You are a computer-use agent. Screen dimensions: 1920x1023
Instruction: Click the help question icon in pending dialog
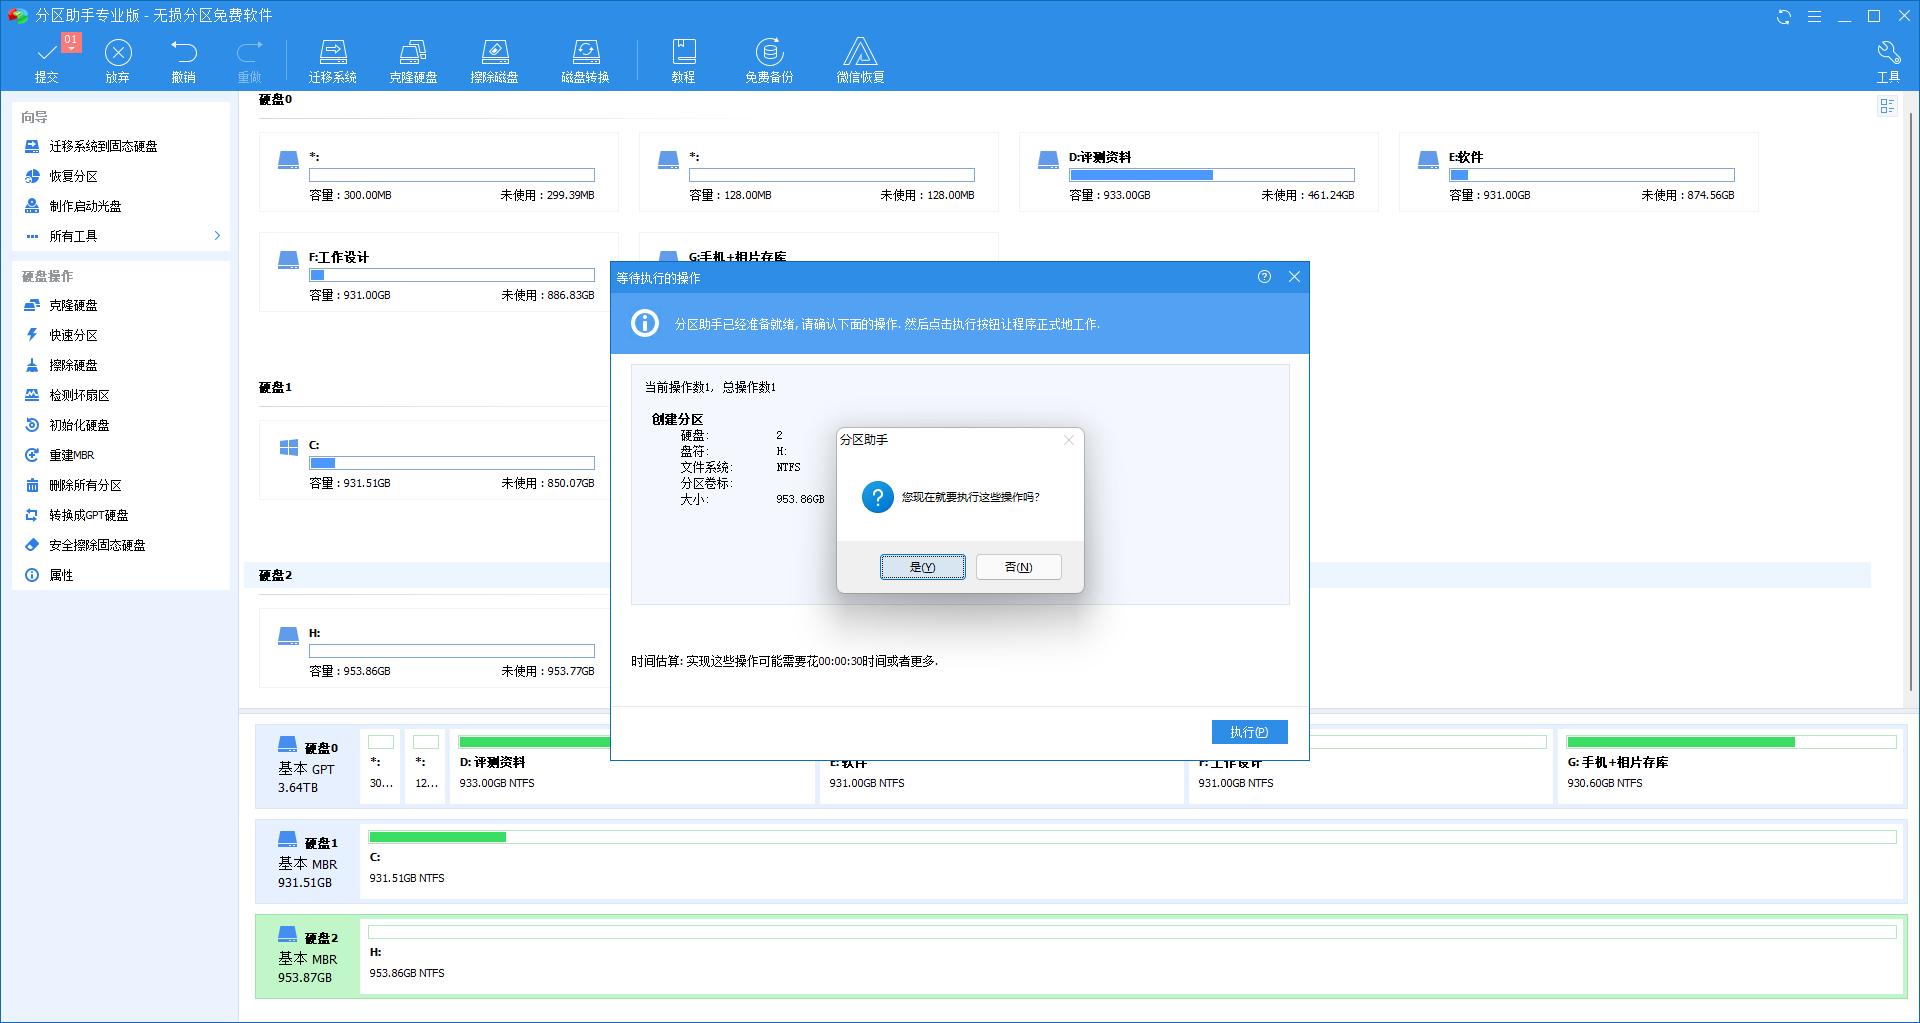(x=1264, y=277)
